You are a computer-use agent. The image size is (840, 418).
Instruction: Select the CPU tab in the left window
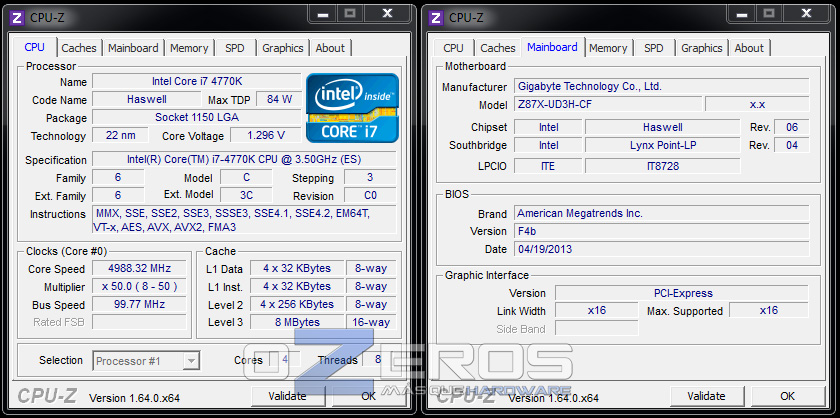pos(34,47)
